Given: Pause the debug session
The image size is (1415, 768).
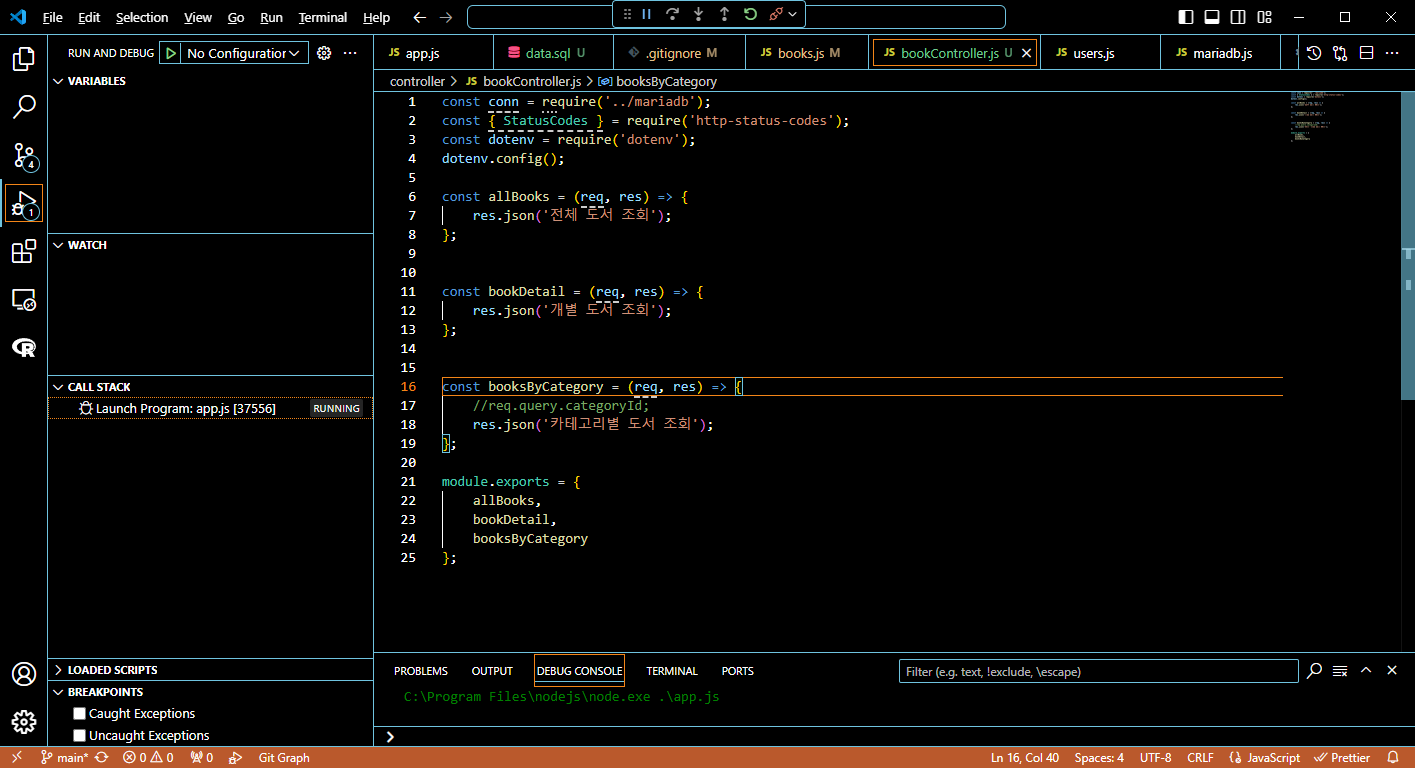Looking at the screenshot, I should click(x=646, y=14).
